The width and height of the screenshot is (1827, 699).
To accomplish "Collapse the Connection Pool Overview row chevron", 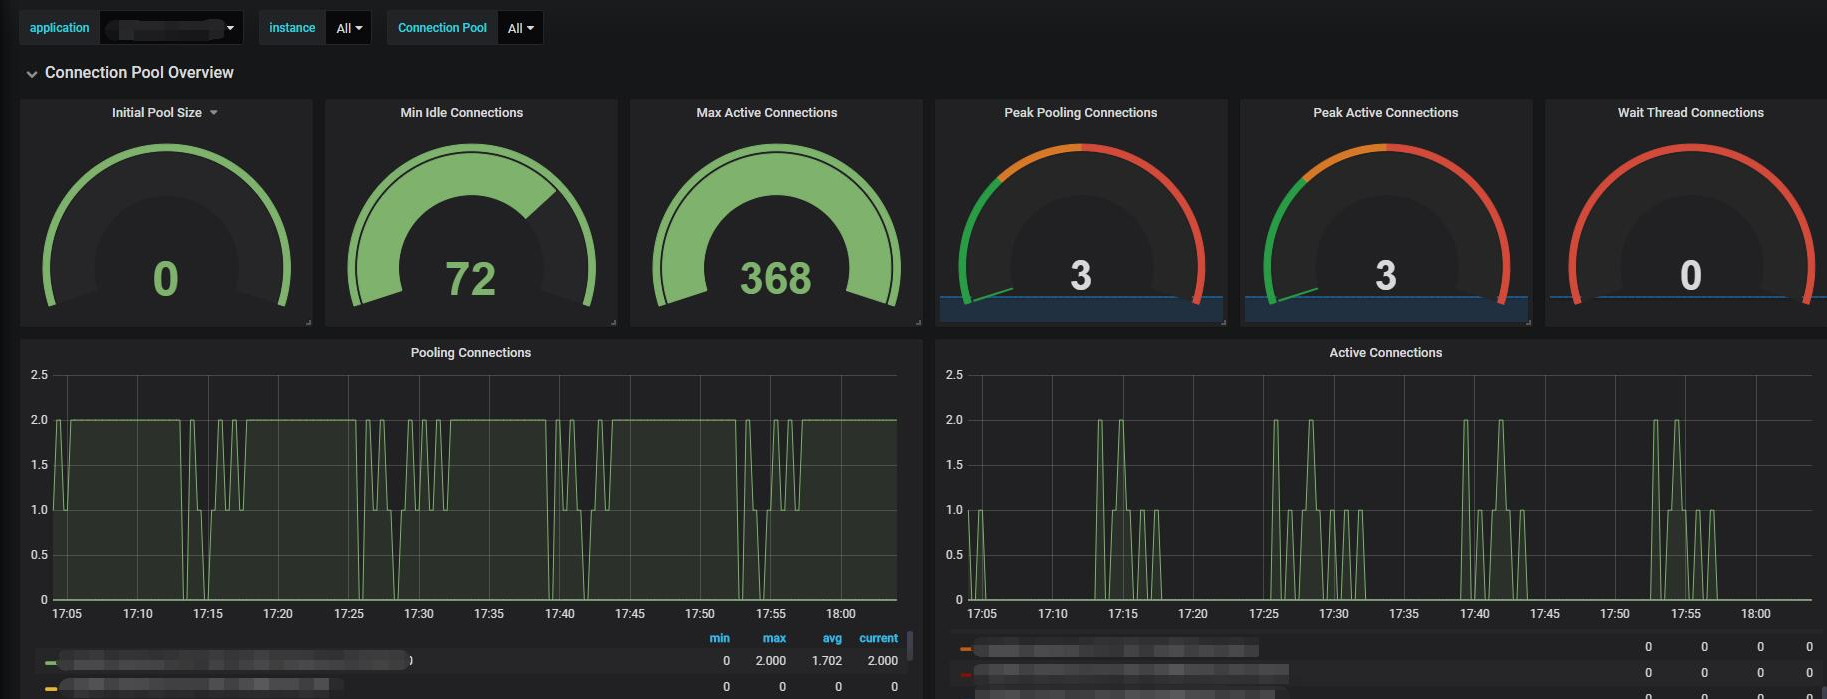I will click(32, 74).
